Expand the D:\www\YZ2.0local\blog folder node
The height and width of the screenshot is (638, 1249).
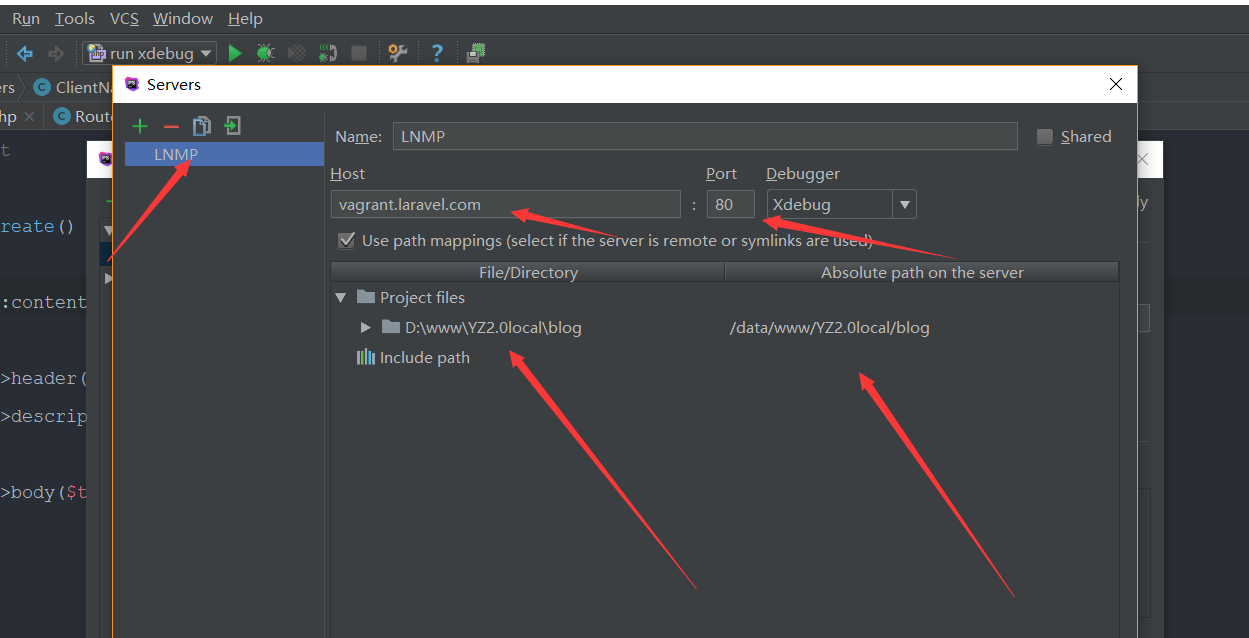366,327
